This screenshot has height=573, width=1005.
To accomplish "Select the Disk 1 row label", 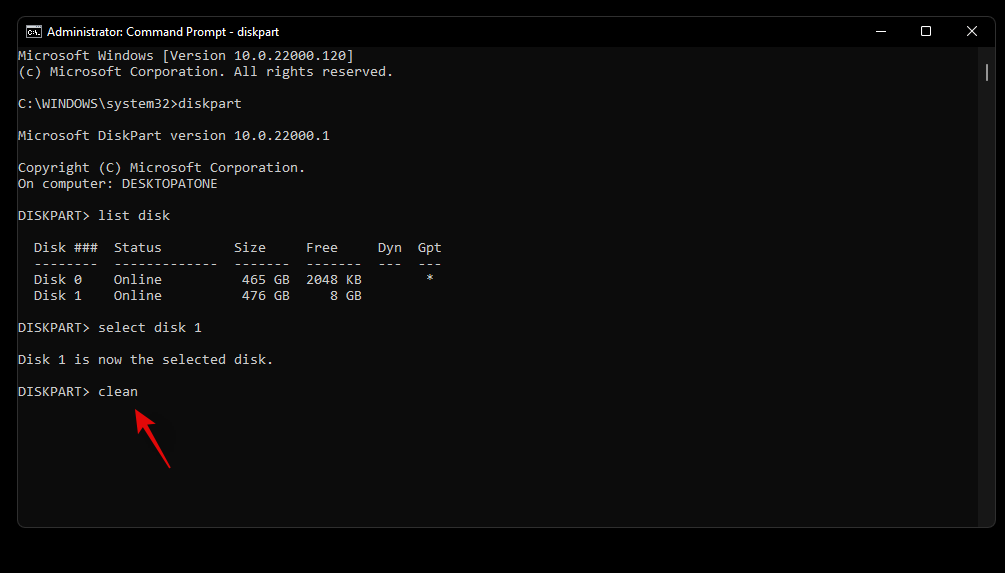I will 58,295.
